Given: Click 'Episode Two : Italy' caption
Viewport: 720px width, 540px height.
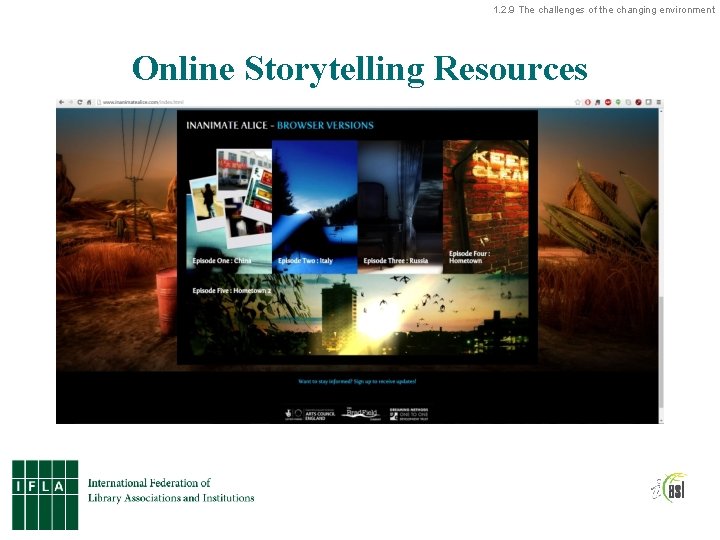Looking at the screenshot, I should point(305,261).
